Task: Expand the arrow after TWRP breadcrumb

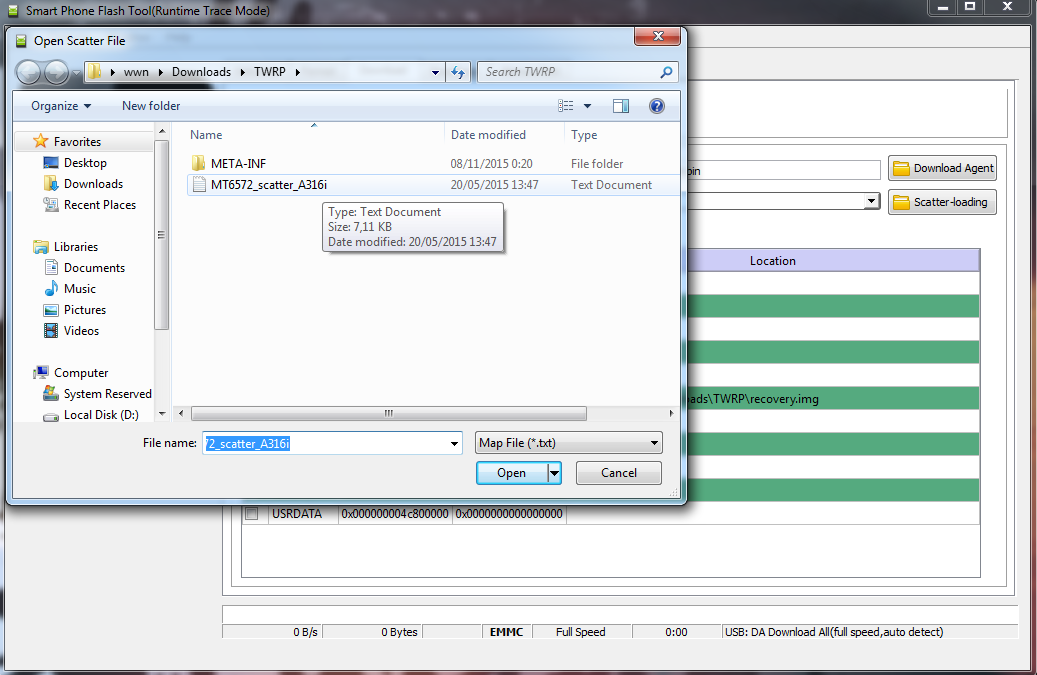Action: pyautogui.click(x=298, y=72)
